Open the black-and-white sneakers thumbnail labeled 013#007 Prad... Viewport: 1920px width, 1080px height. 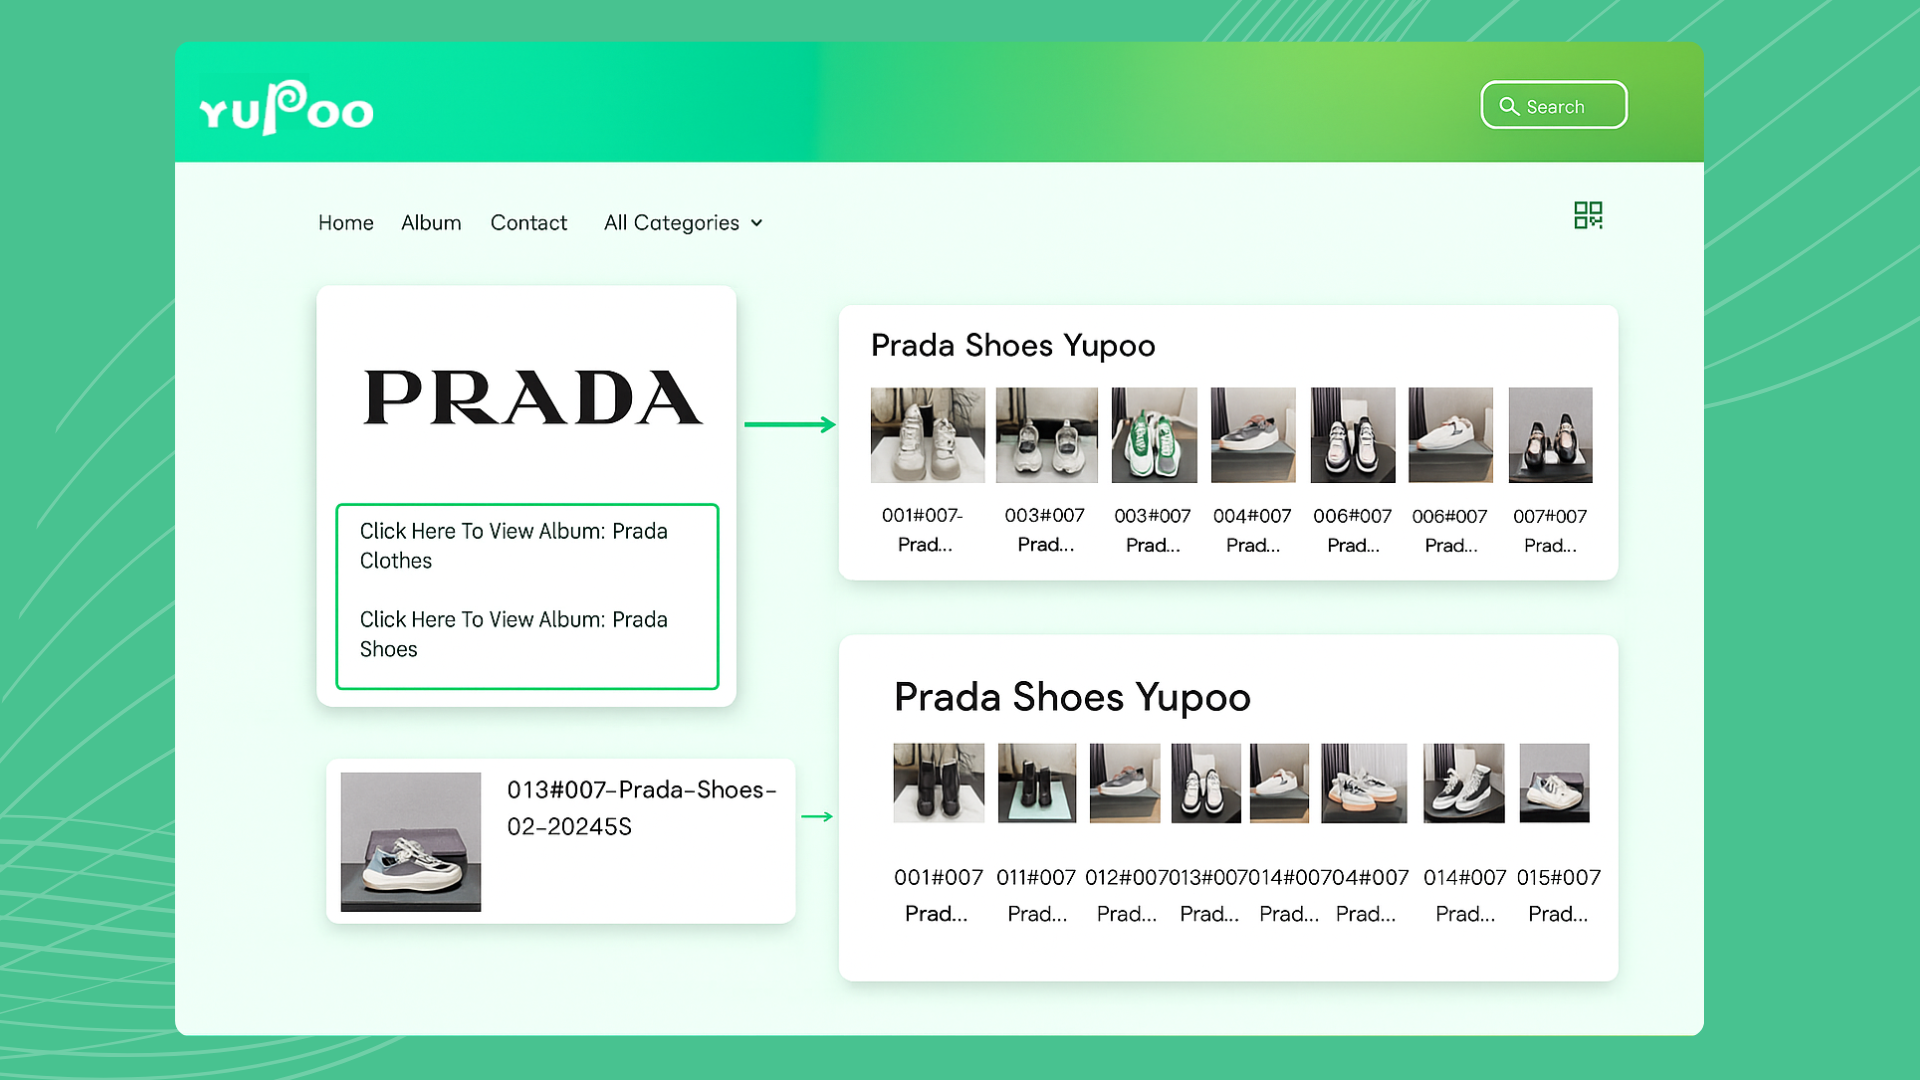(x=1206, y=783)
